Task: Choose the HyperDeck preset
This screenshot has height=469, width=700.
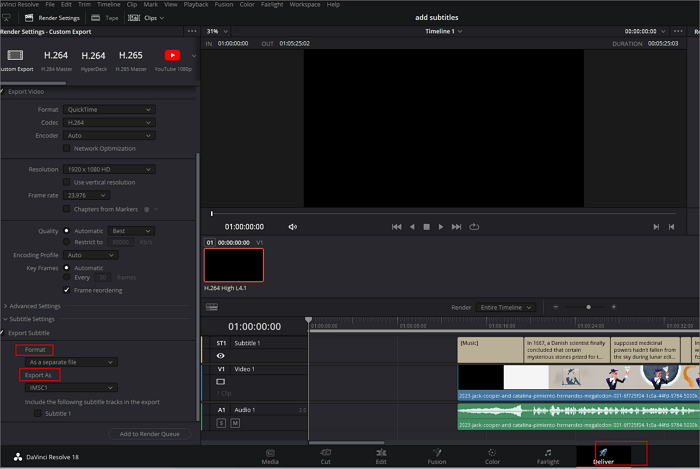Action: click(x=93, y=60)
